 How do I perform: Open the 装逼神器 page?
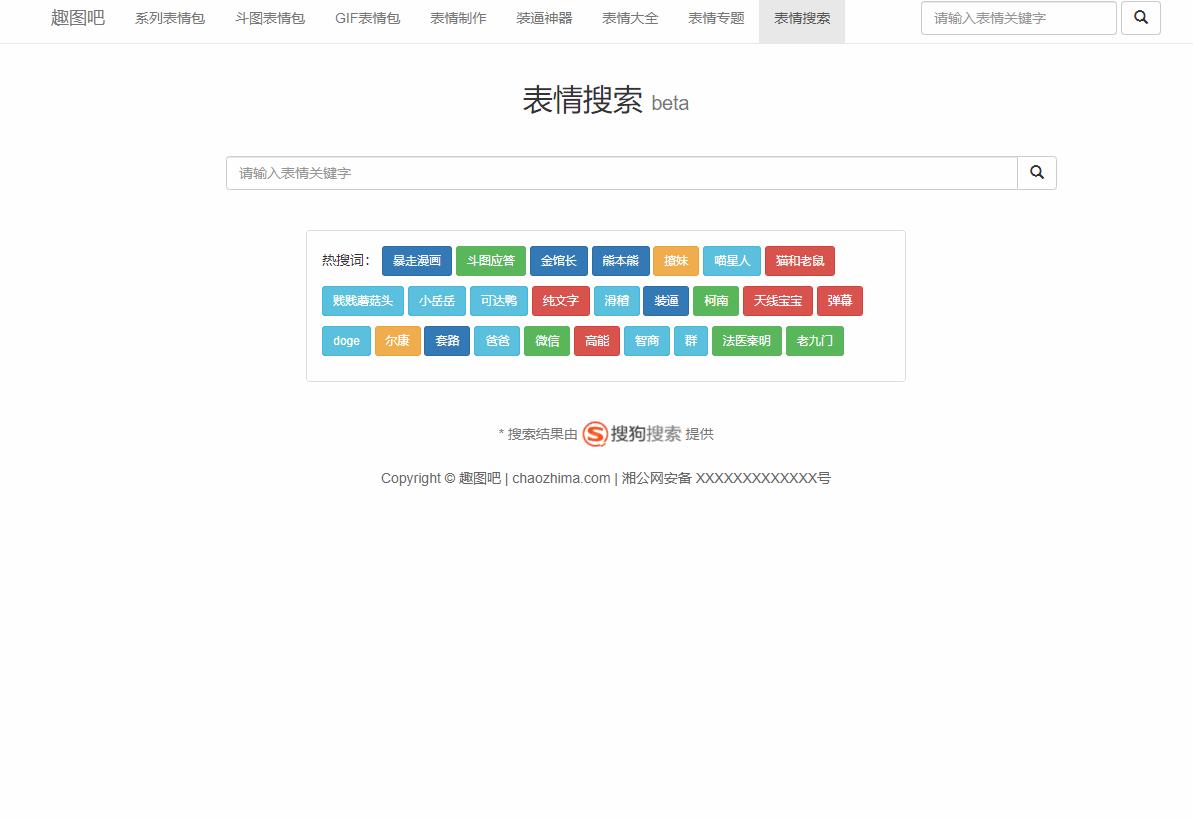(544, 18)
